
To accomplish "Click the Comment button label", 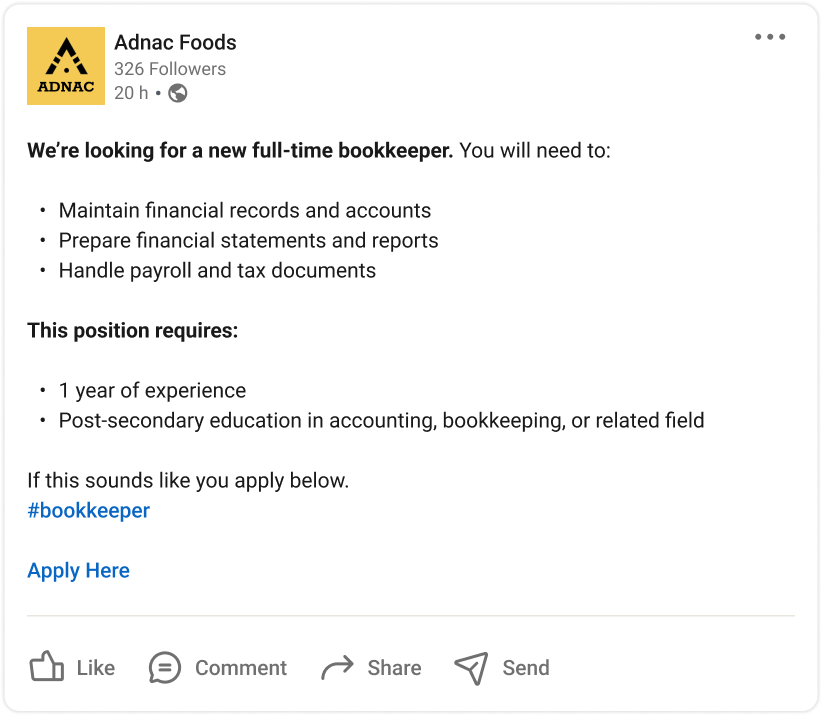I will [x=240, y=668].
